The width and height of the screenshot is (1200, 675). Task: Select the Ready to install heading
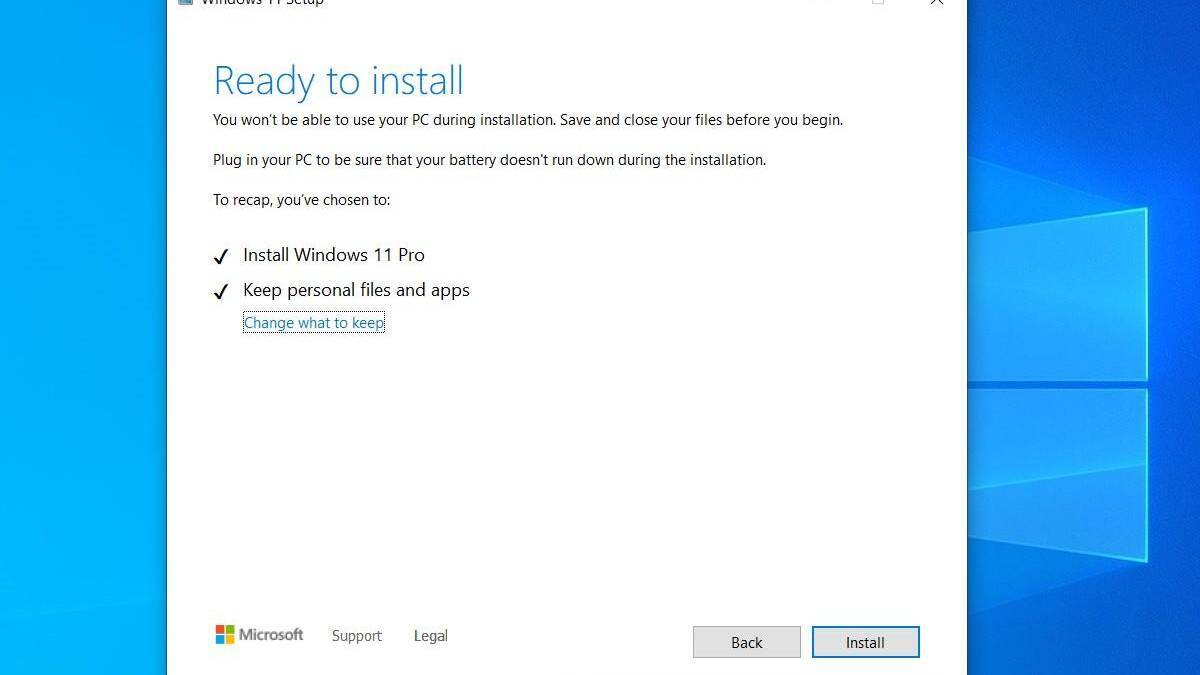[339, 81]
